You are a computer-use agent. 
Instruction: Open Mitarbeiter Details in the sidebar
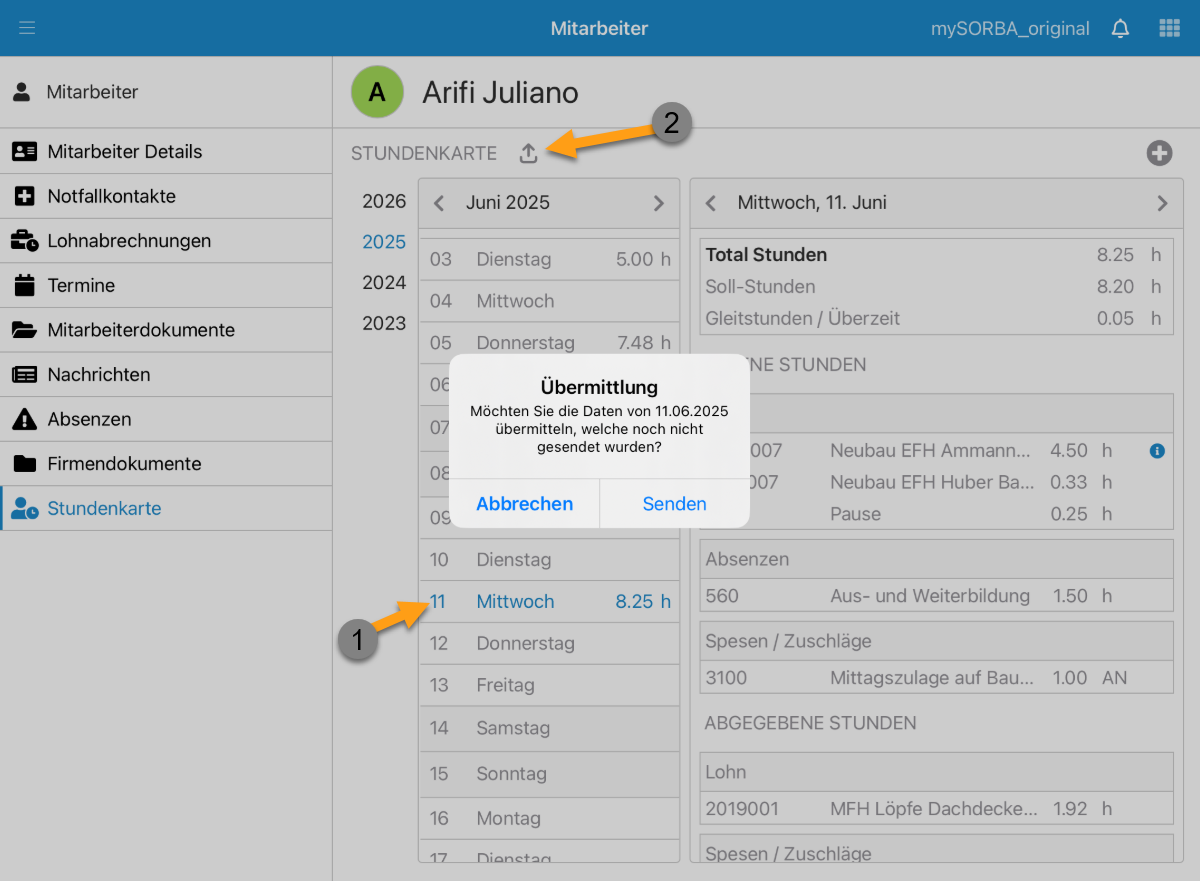(x=124, y=152)
